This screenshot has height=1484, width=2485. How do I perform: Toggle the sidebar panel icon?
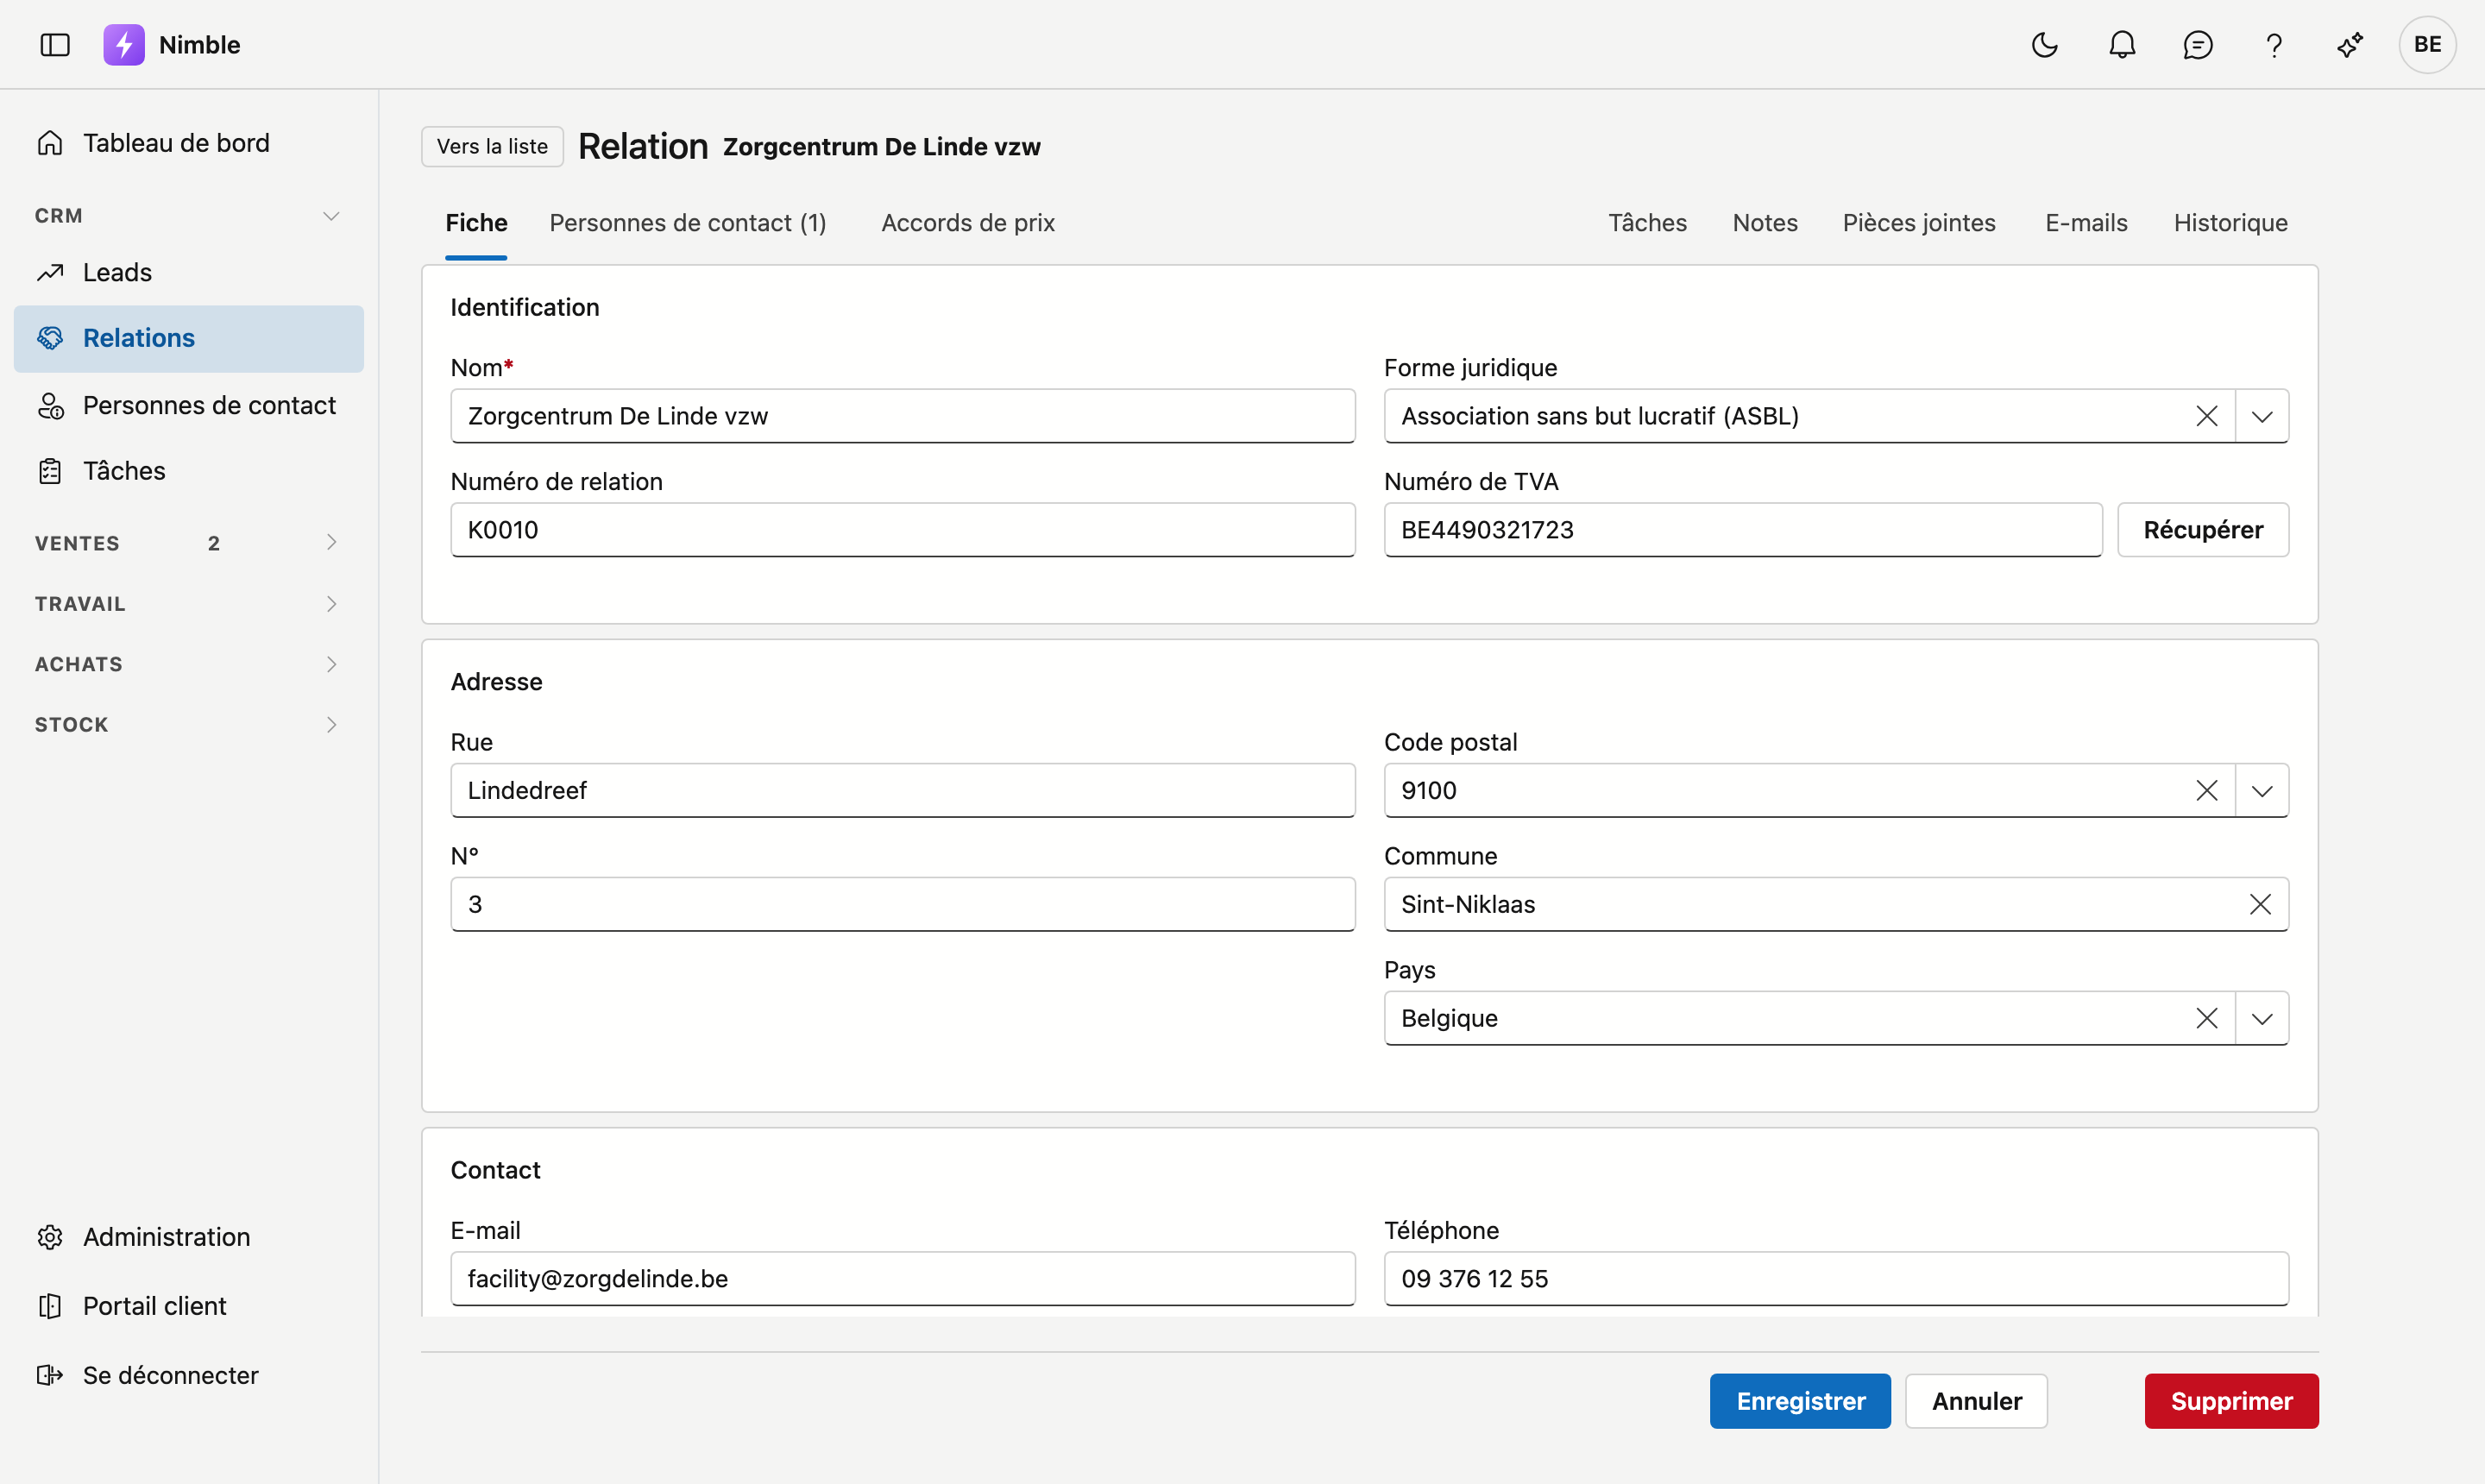point(55,45)
